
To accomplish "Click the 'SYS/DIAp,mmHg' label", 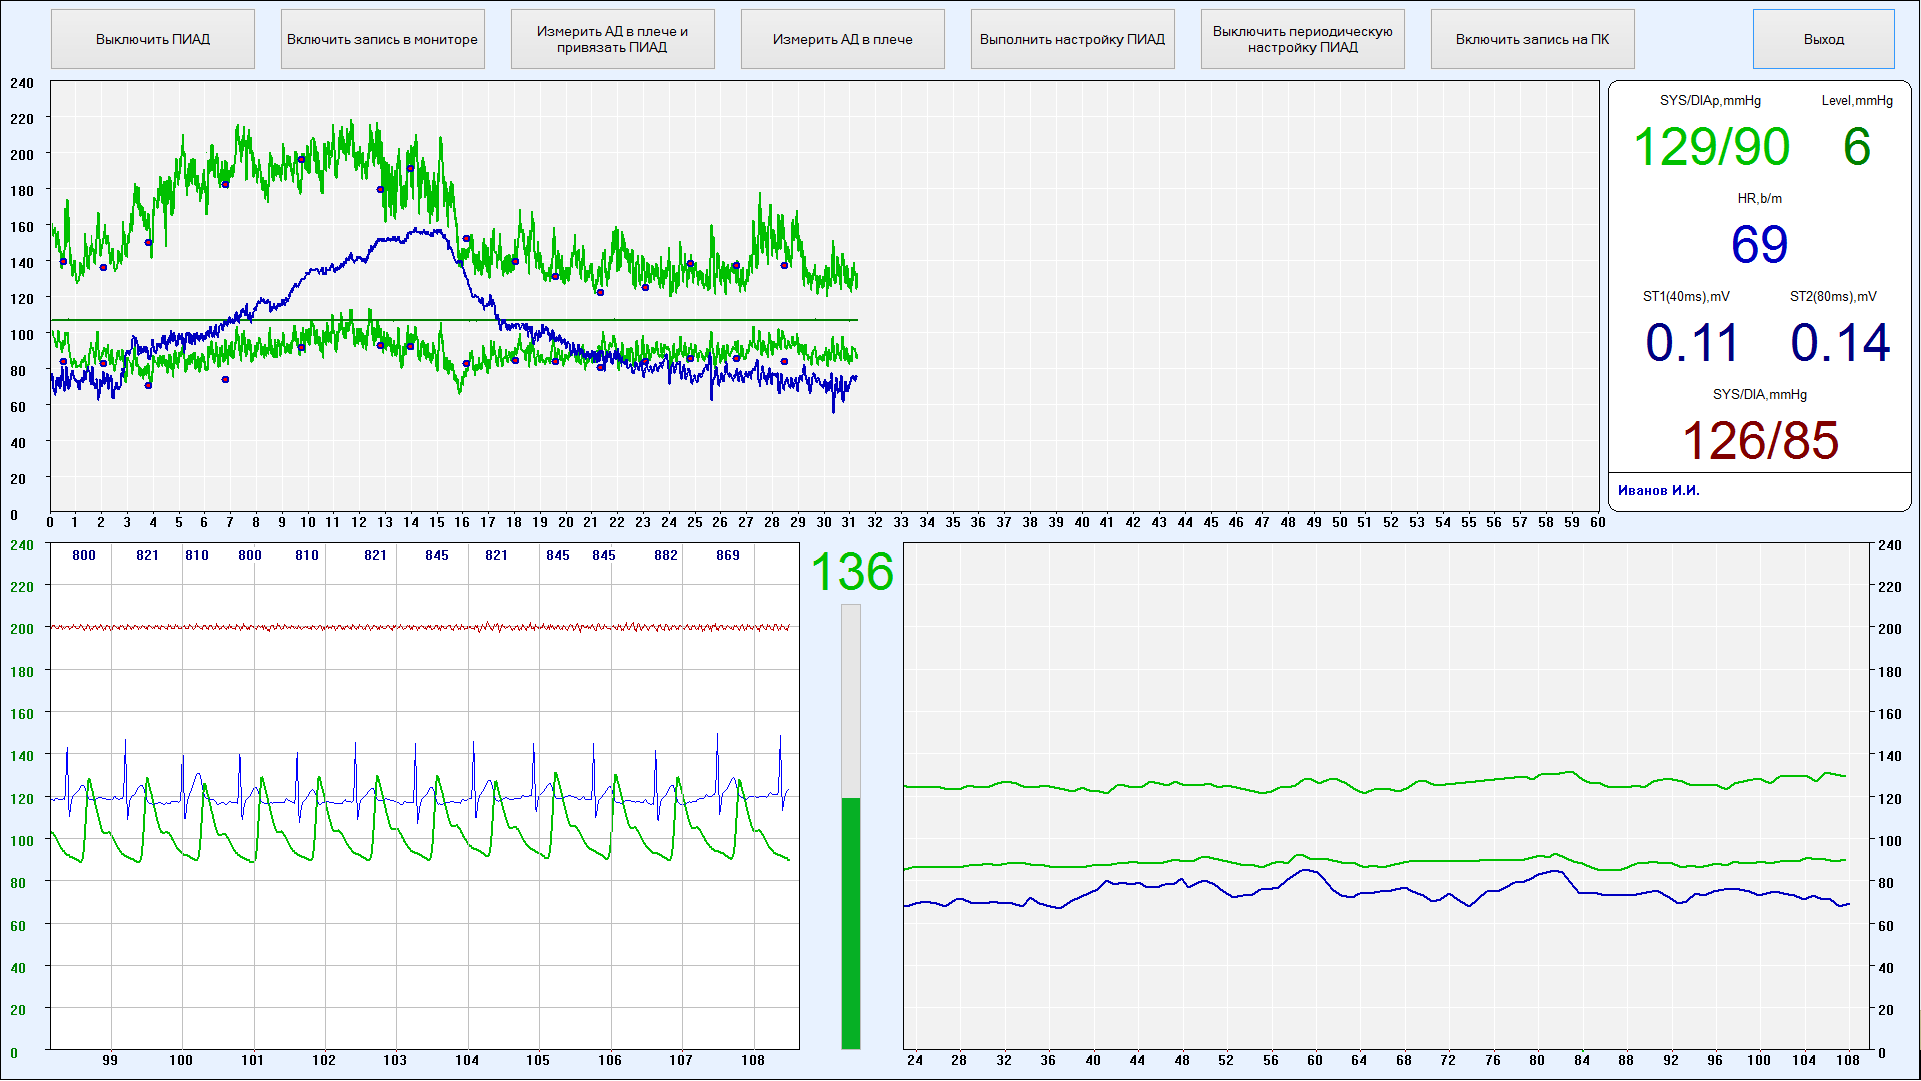I will 1711,101.
